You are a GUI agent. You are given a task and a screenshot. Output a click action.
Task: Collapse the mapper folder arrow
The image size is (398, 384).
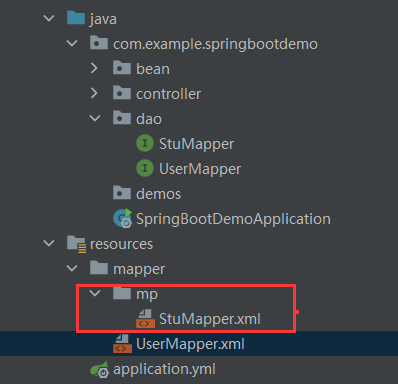[x=72, y=268]
